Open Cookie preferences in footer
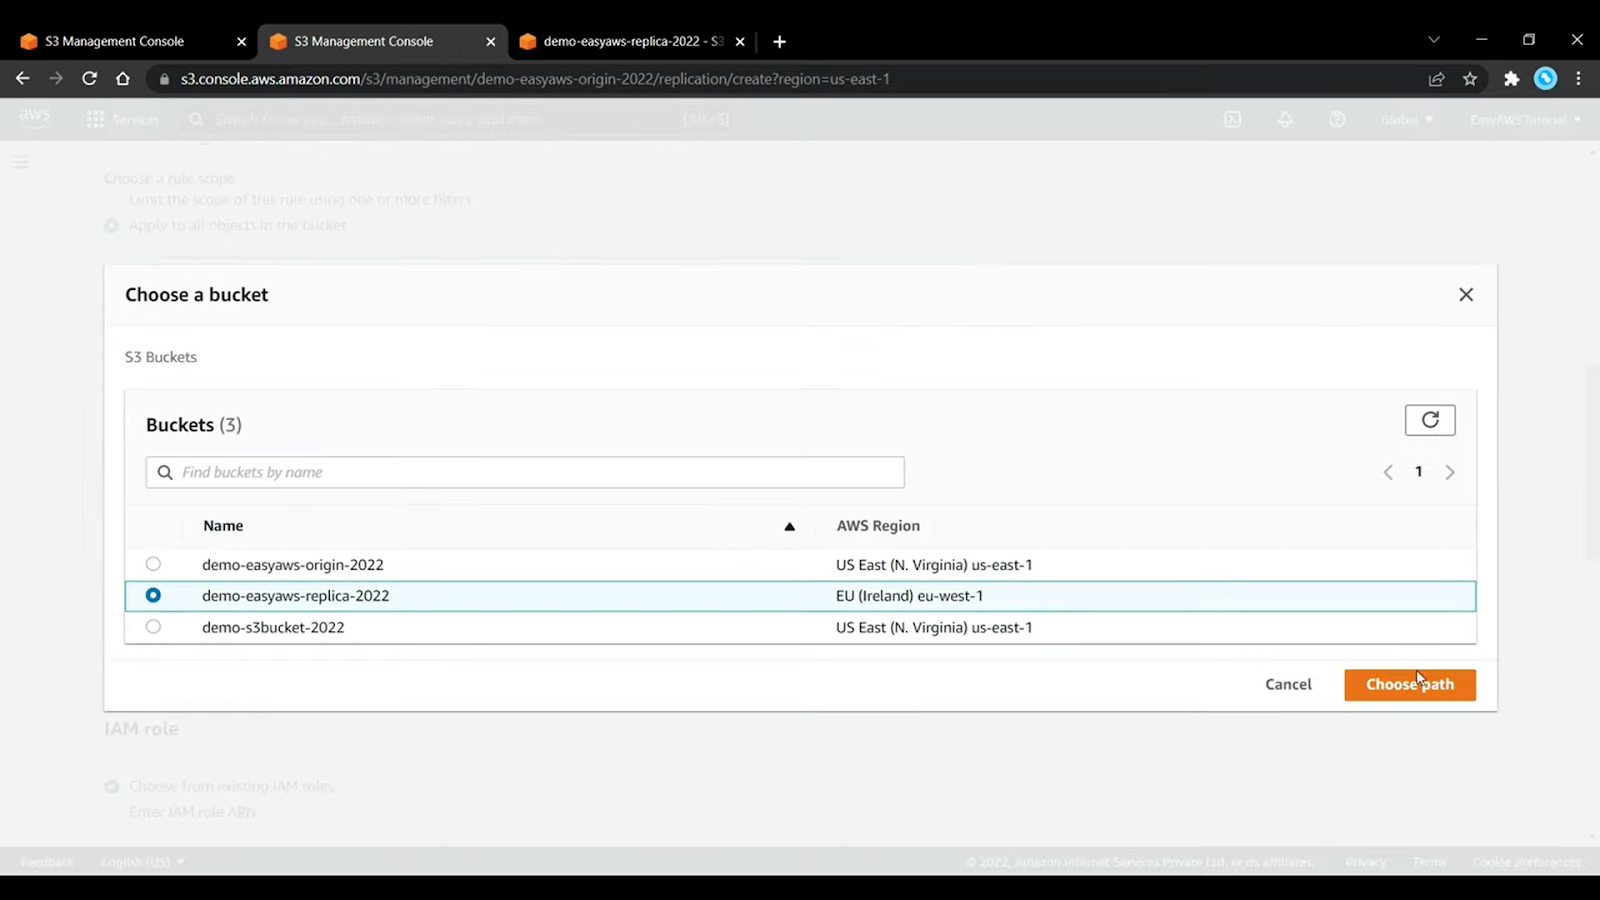The image size is (1600, 900). click(1527, 862)
